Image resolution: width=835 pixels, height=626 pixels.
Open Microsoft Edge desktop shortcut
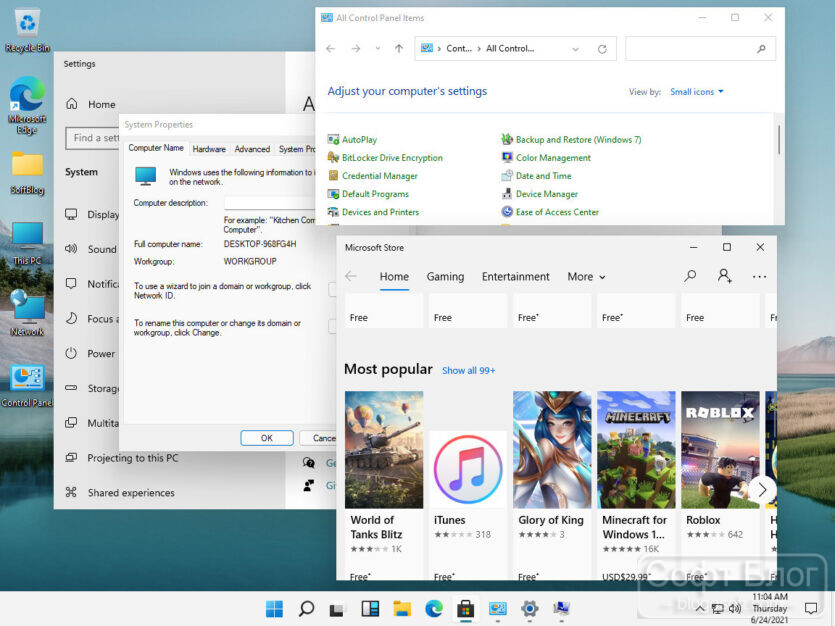coord(27,105)
